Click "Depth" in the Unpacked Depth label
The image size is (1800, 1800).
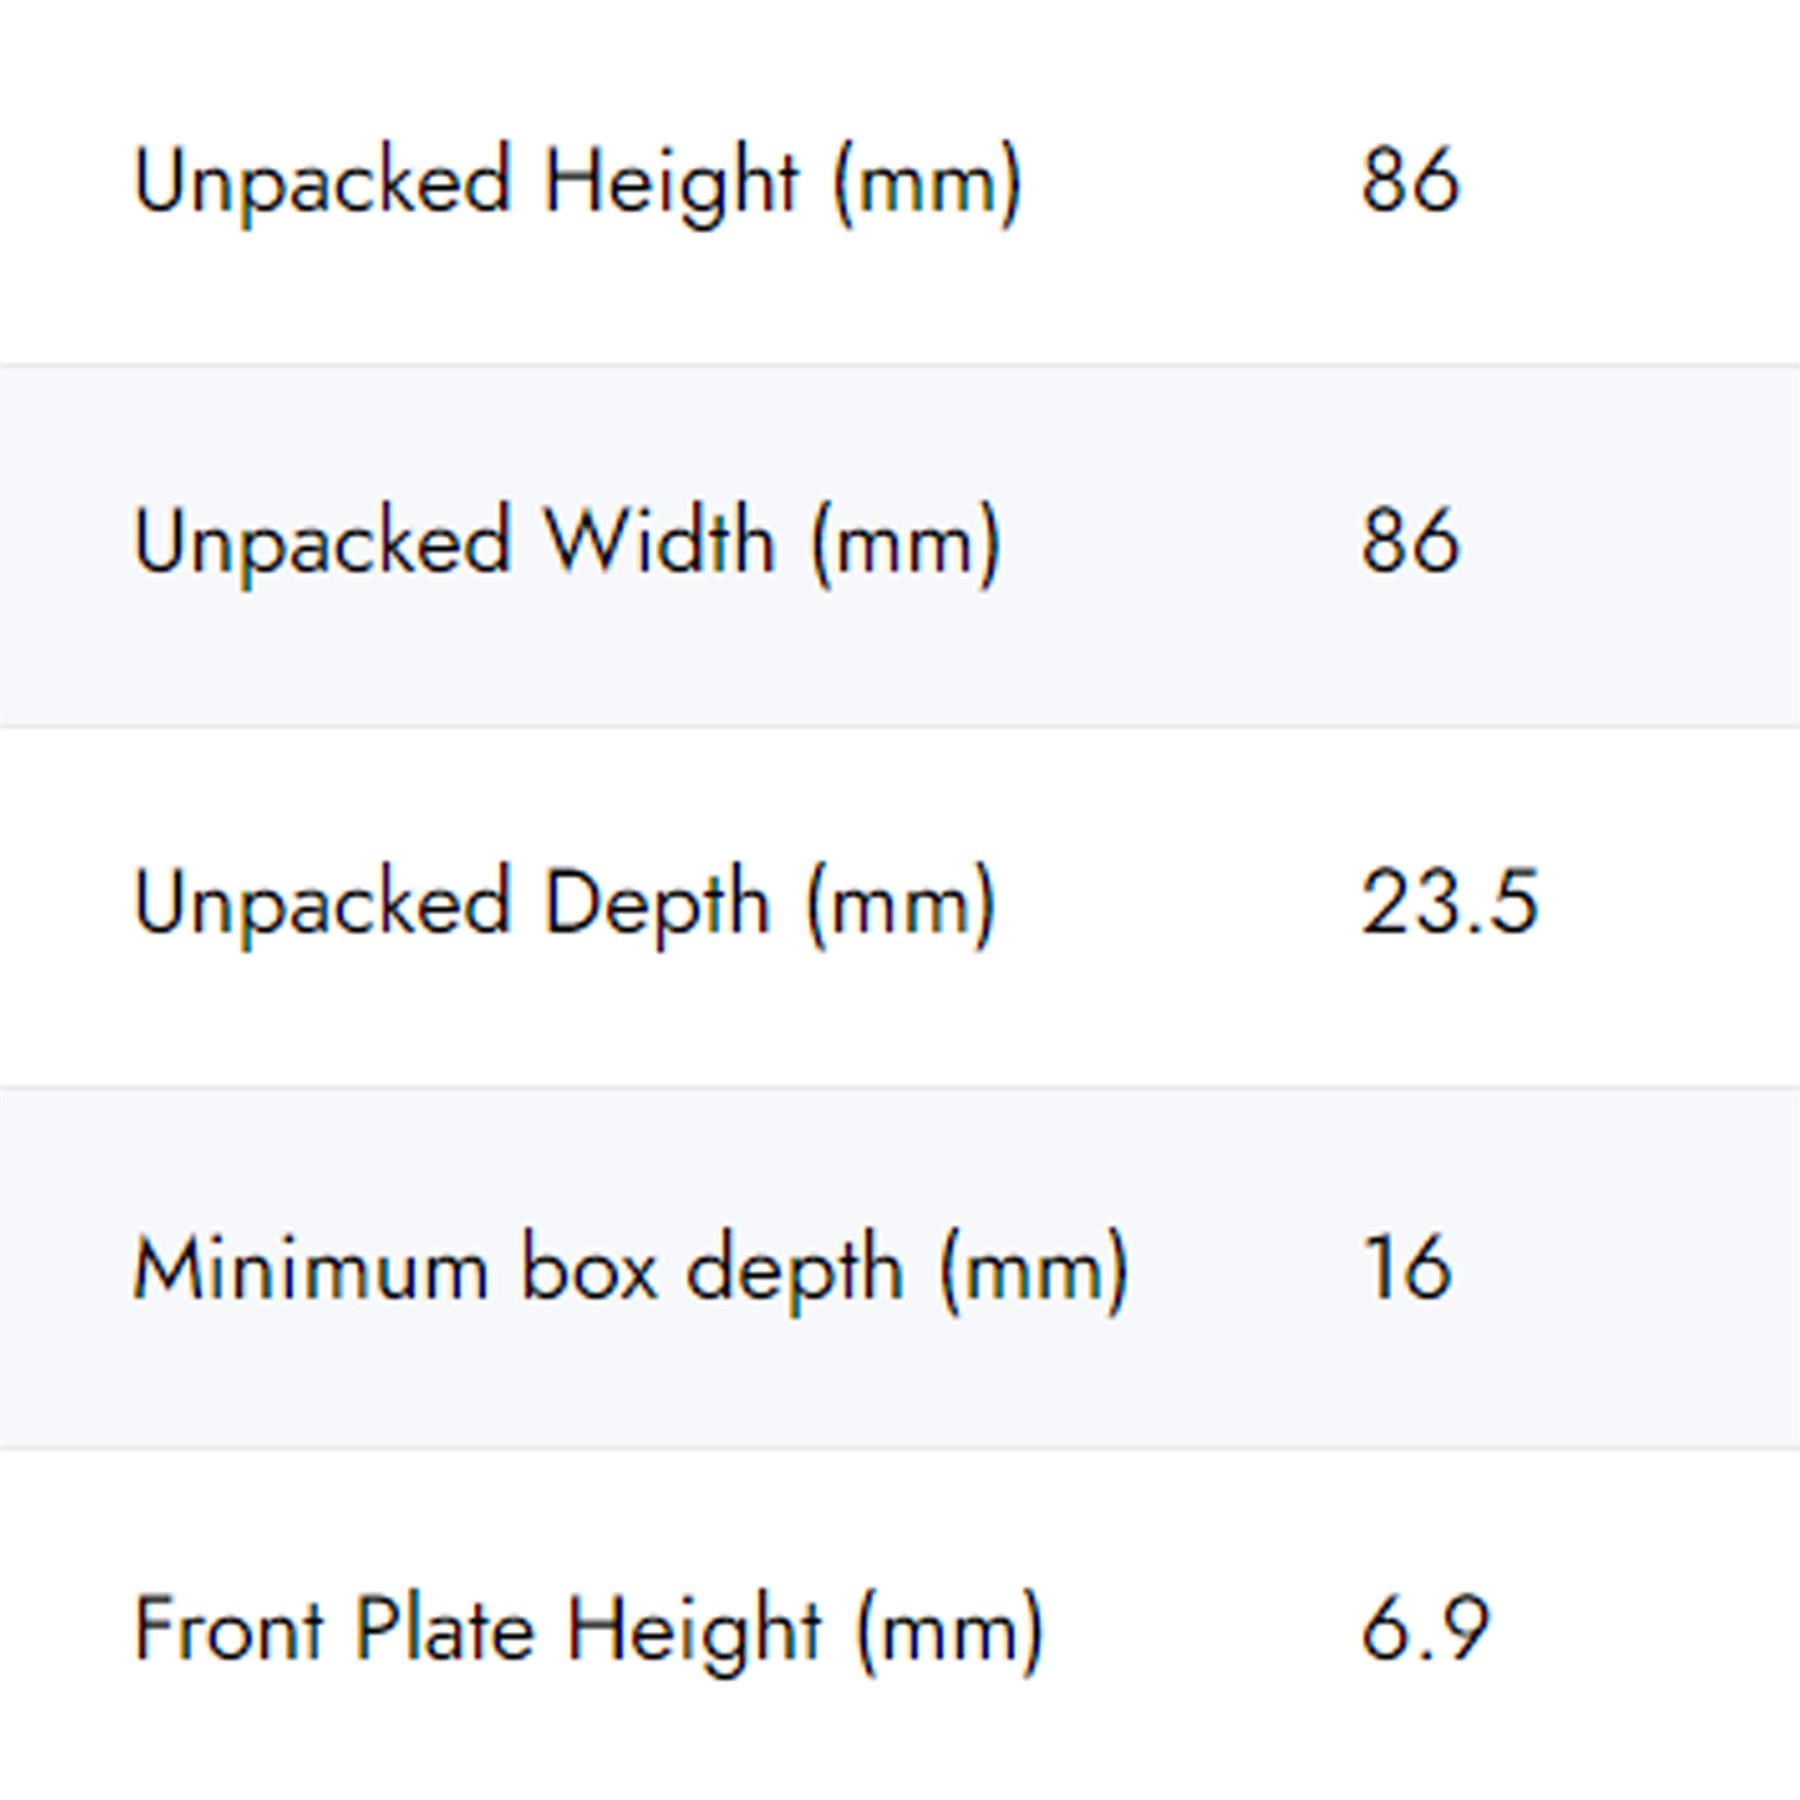click(x=656, y=905)
